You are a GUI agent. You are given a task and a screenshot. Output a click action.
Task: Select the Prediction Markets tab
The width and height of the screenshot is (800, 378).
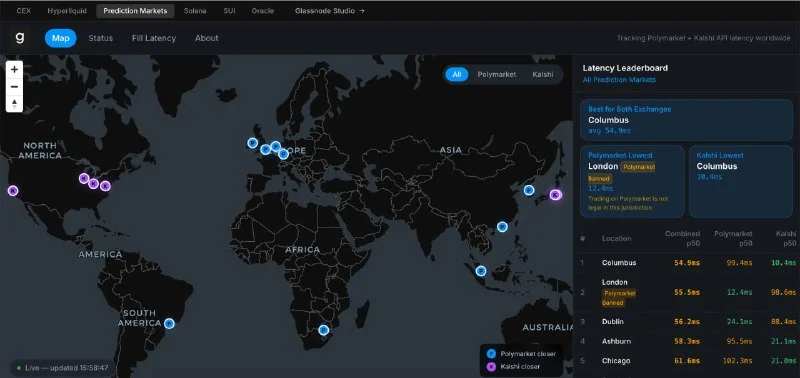tap(135, 11)
